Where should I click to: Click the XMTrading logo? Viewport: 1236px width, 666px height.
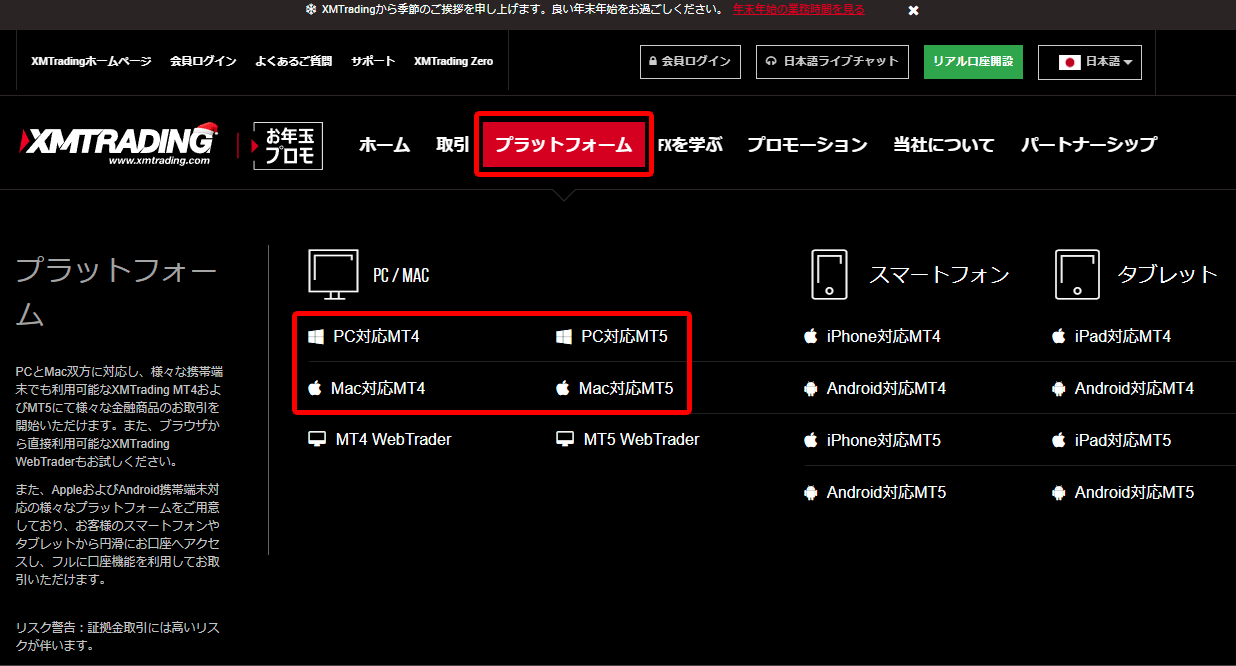119,143
